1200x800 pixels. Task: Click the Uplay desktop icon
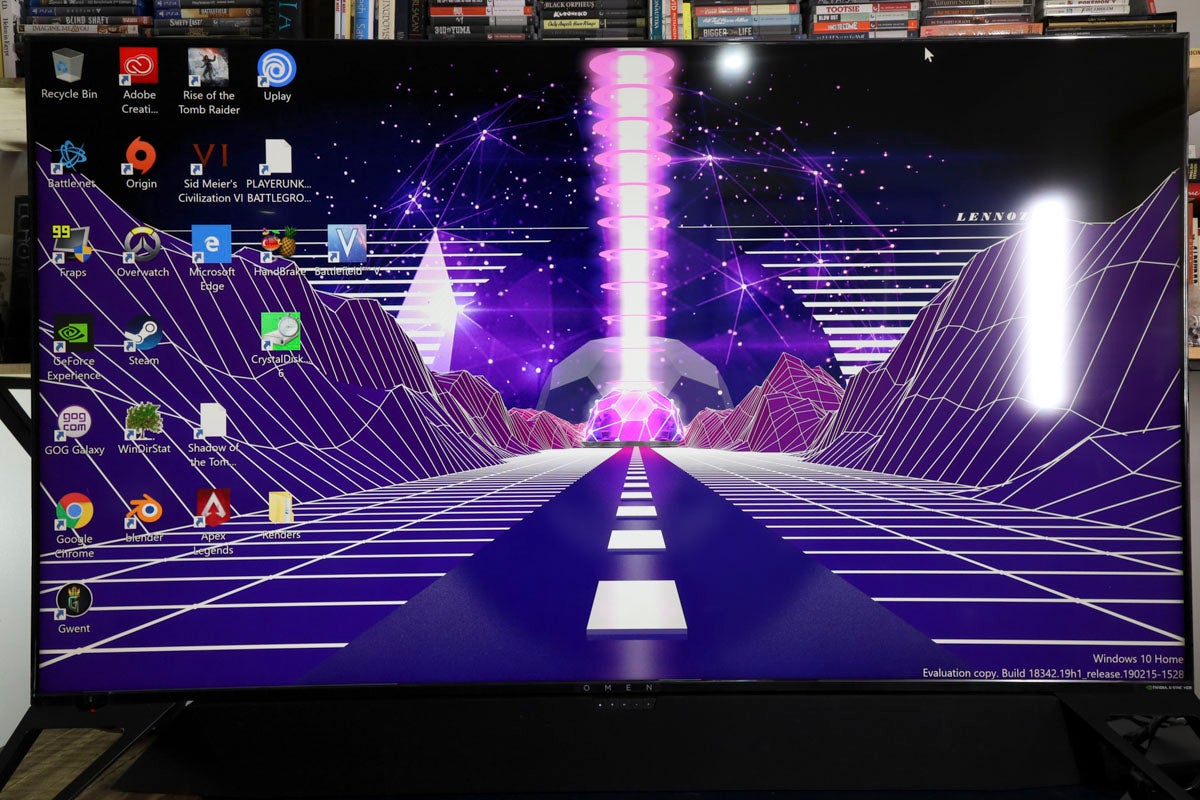(x=277, y=68)
